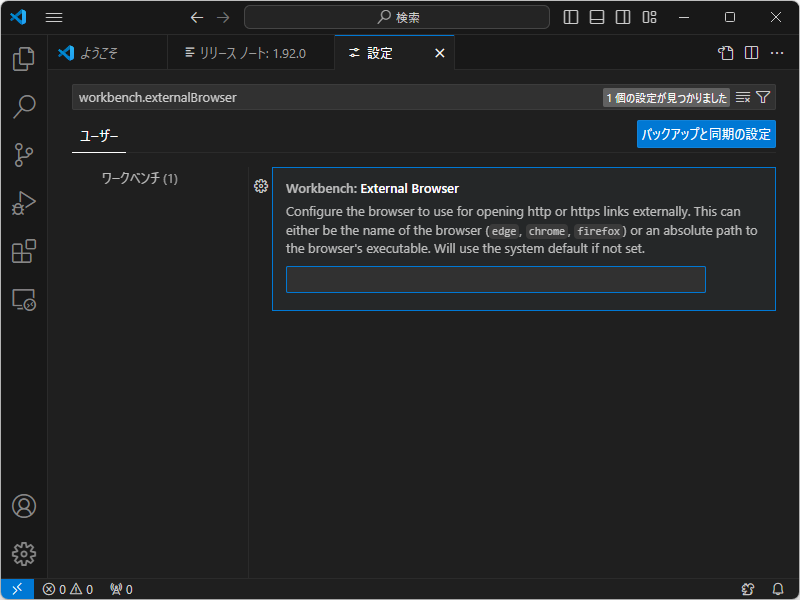The image size is (800, 600).
Task: Close the 設定 tab
Action: [440, 53]
